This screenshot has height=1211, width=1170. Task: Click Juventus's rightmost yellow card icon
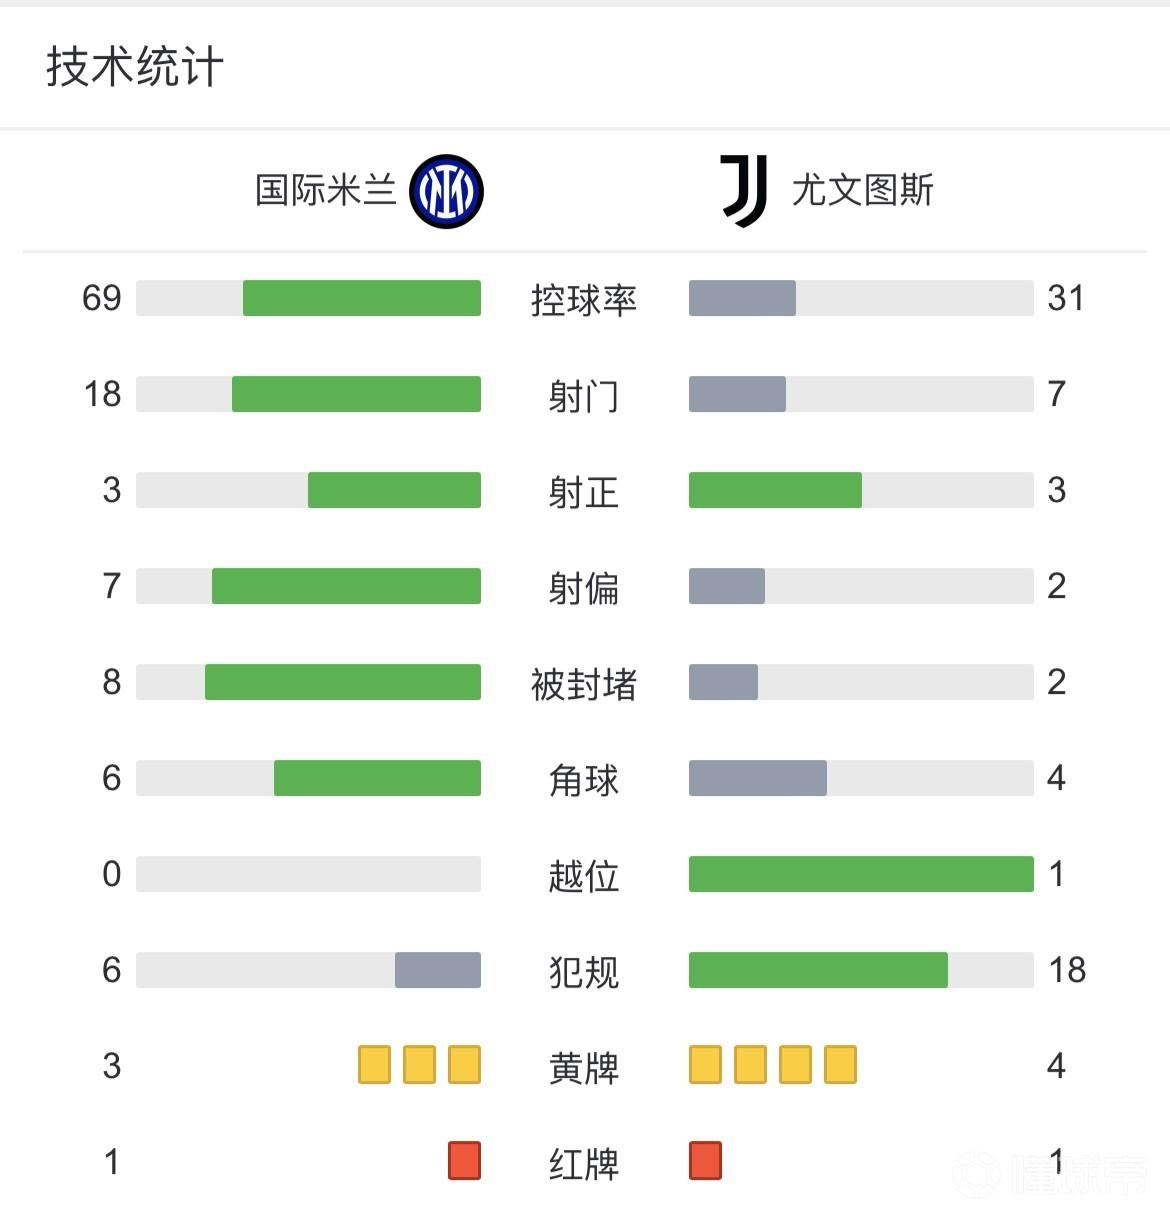tap(840, 1065)
